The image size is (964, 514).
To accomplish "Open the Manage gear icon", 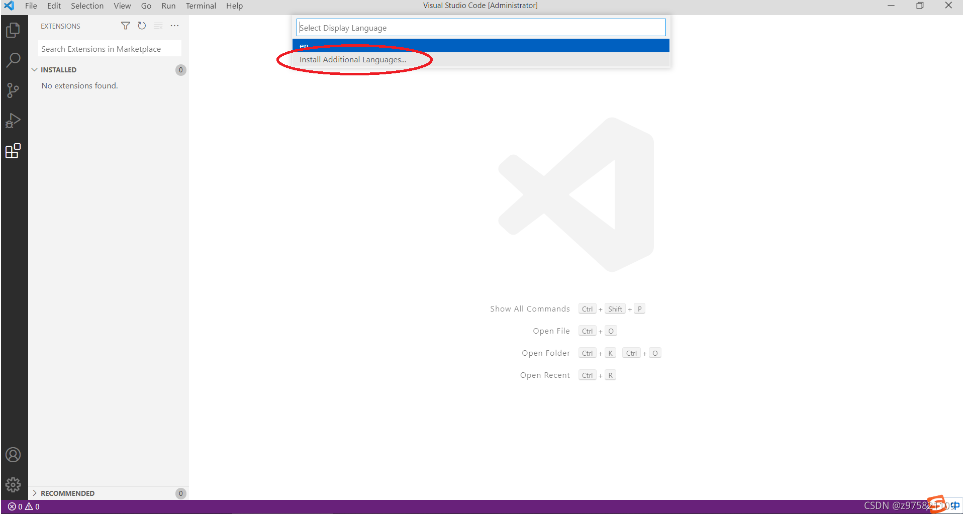I will click(x=13, y=485).
